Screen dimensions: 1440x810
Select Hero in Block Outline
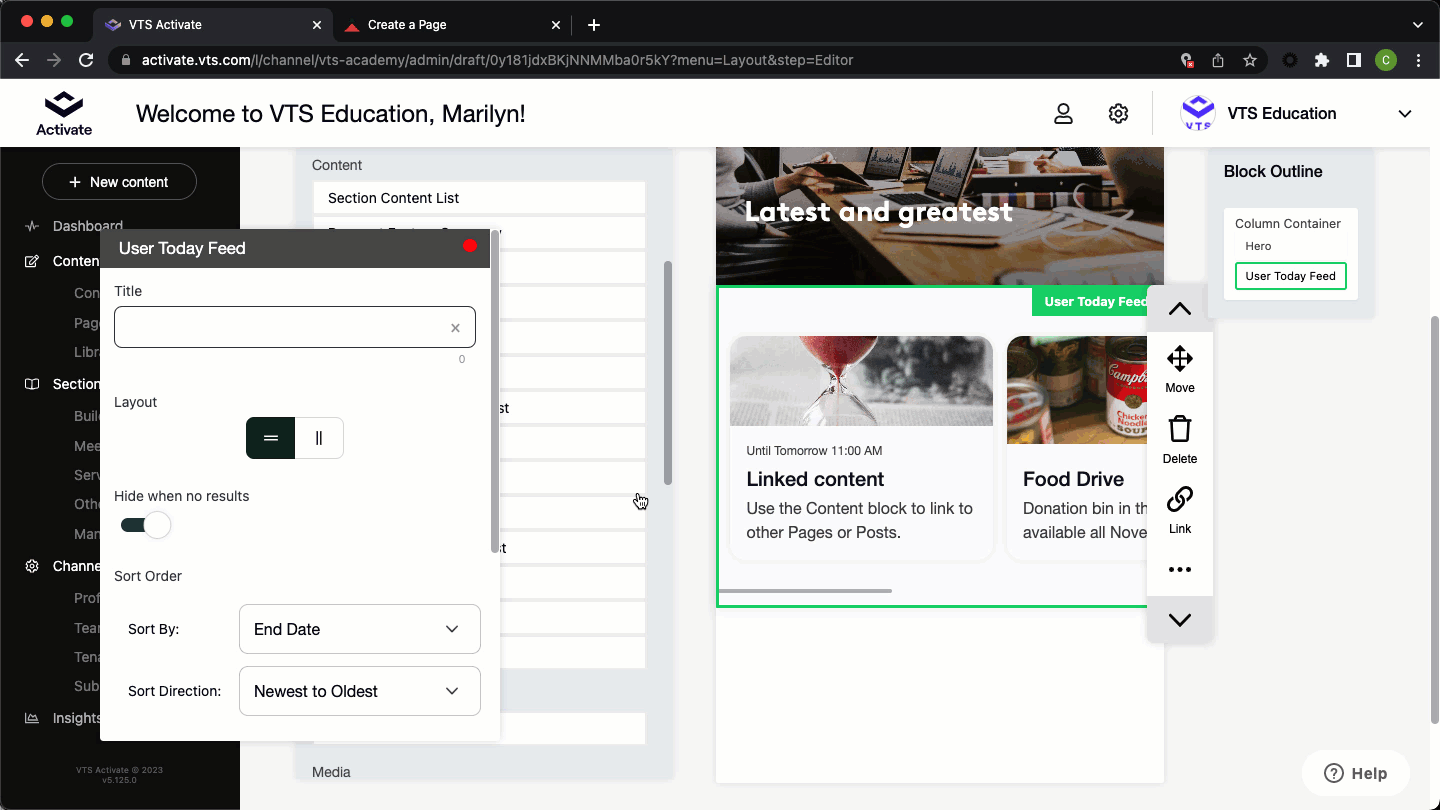click(1258, 246)
